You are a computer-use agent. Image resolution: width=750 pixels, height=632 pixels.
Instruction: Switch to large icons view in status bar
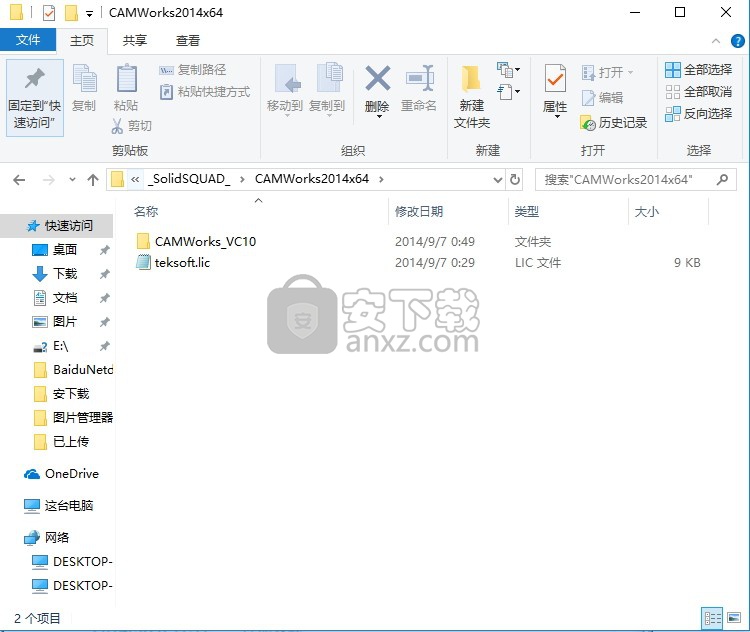[x=734, y=618]
